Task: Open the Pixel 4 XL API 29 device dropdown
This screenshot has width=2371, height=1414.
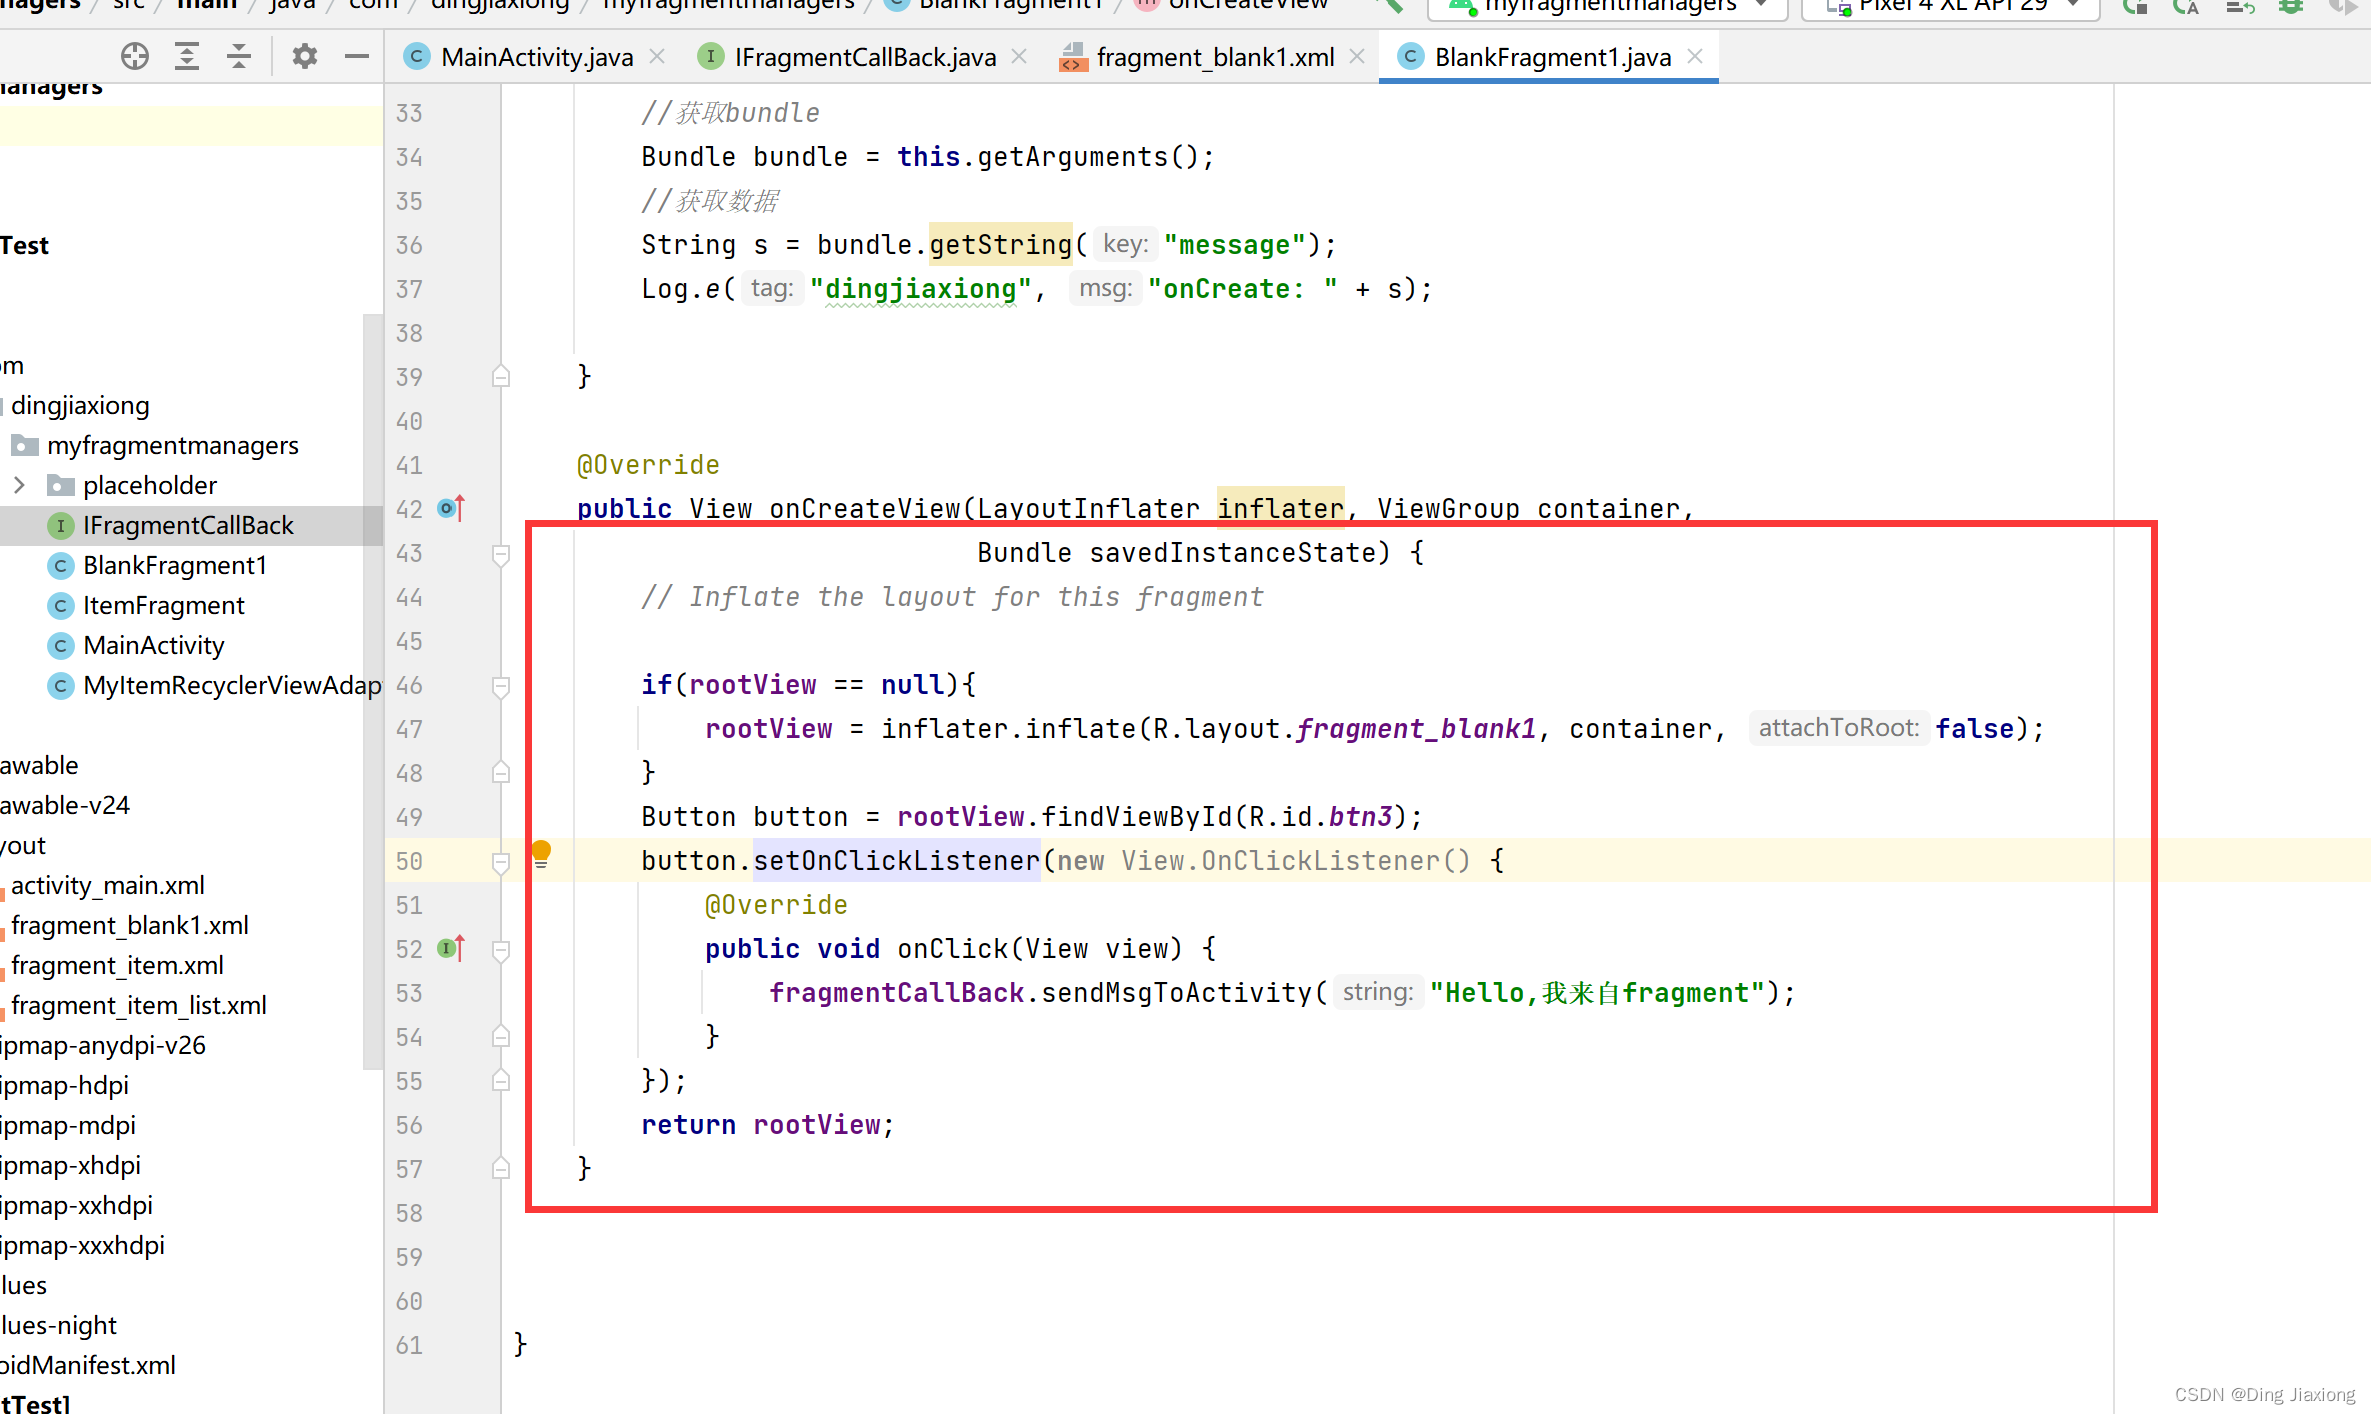Action: point(1950,6)
